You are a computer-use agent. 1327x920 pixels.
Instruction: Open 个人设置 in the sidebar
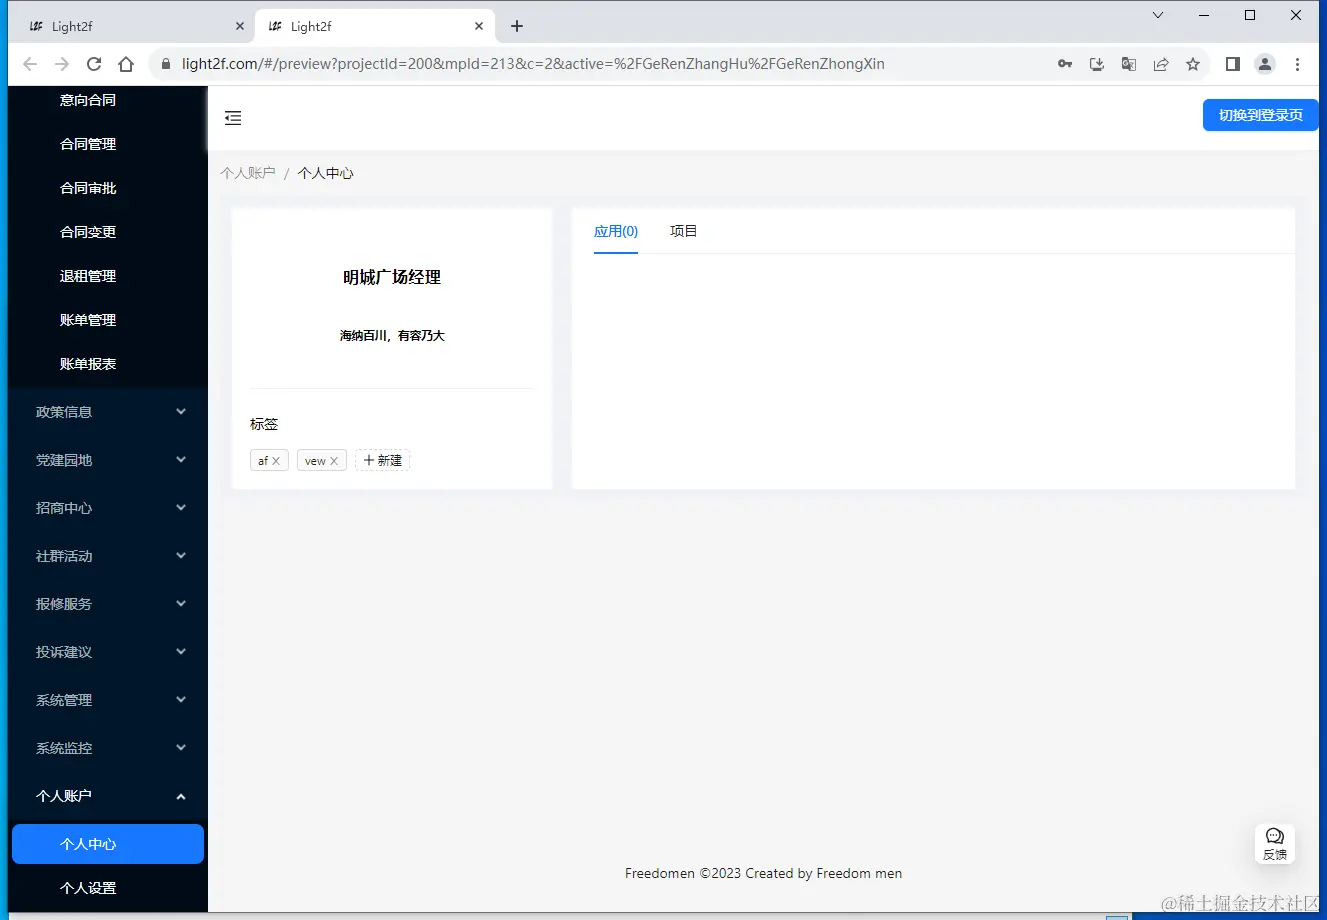(x=88, y=888)
